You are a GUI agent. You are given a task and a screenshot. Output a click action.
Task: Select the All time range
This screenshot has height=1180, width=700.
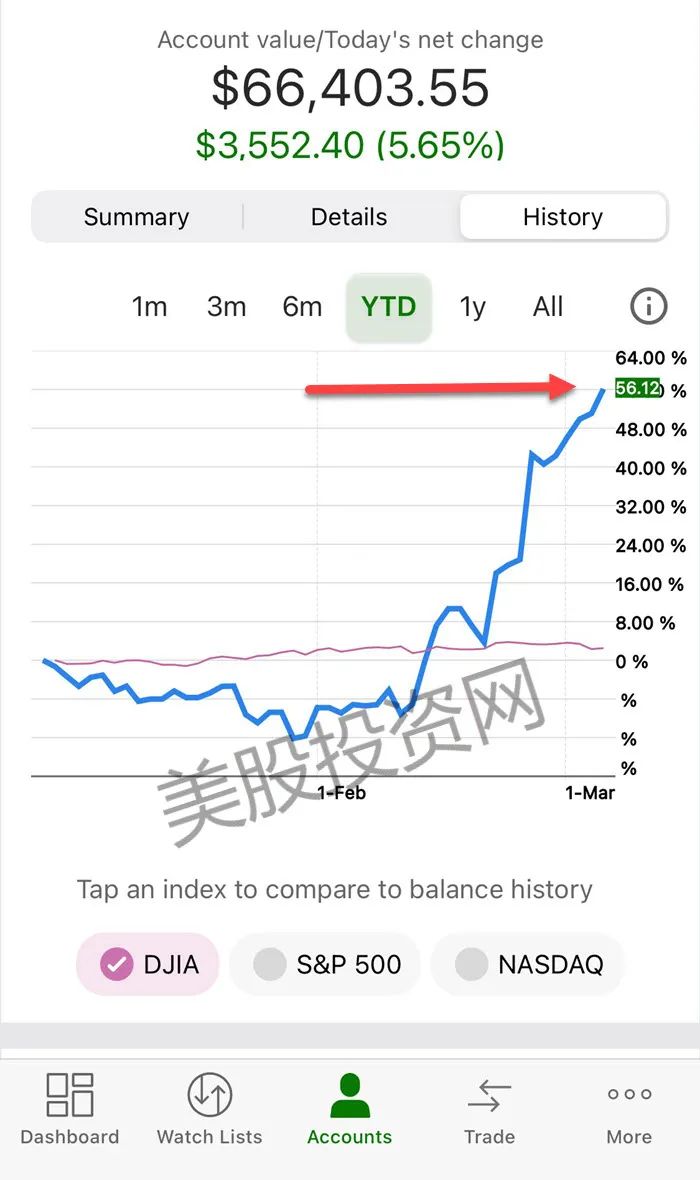547,307
